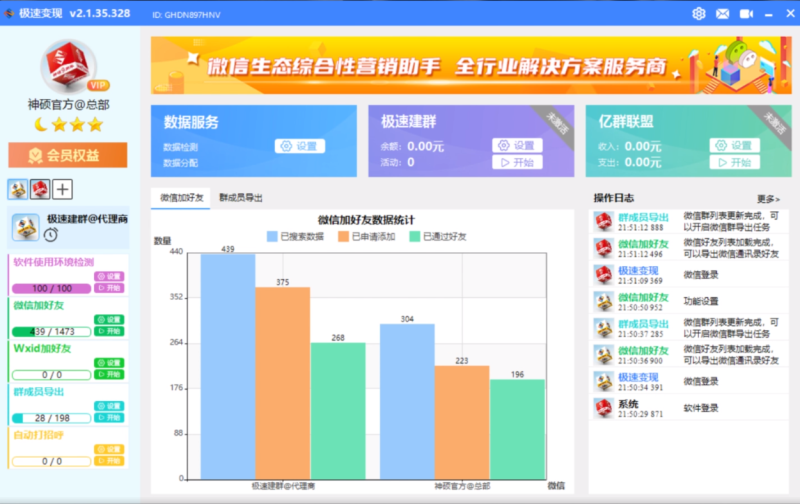Image resolution: width=800 pixels, height=504 pixels.
Task: Click 数据分配 in 数据服务 card
Action: tap(181, 163)
